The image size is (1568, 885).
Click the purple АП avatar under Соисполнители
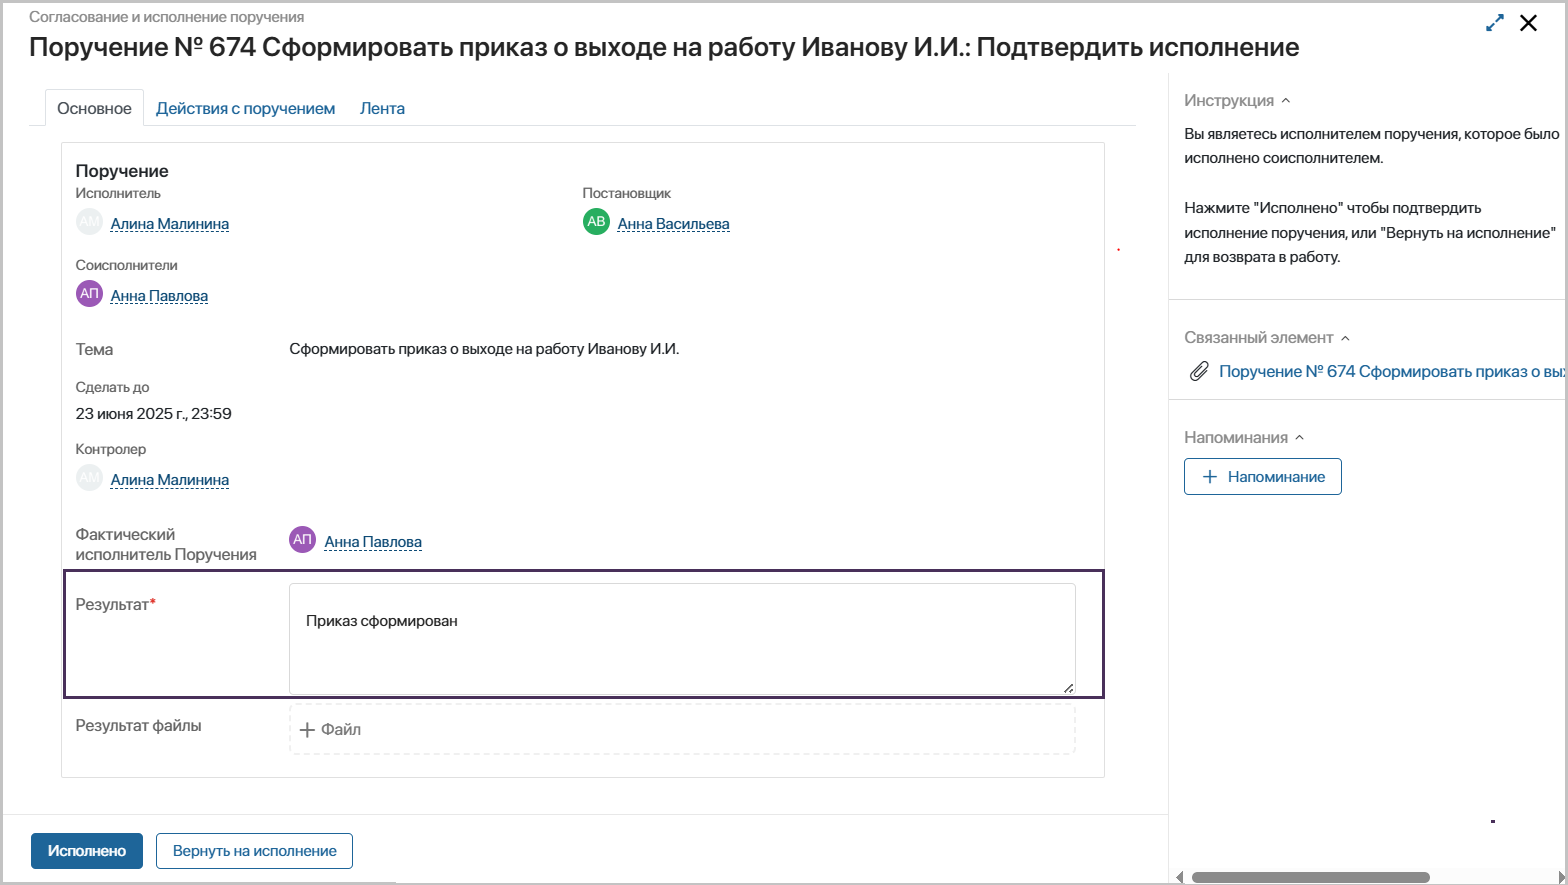click(x=90, y=294)
